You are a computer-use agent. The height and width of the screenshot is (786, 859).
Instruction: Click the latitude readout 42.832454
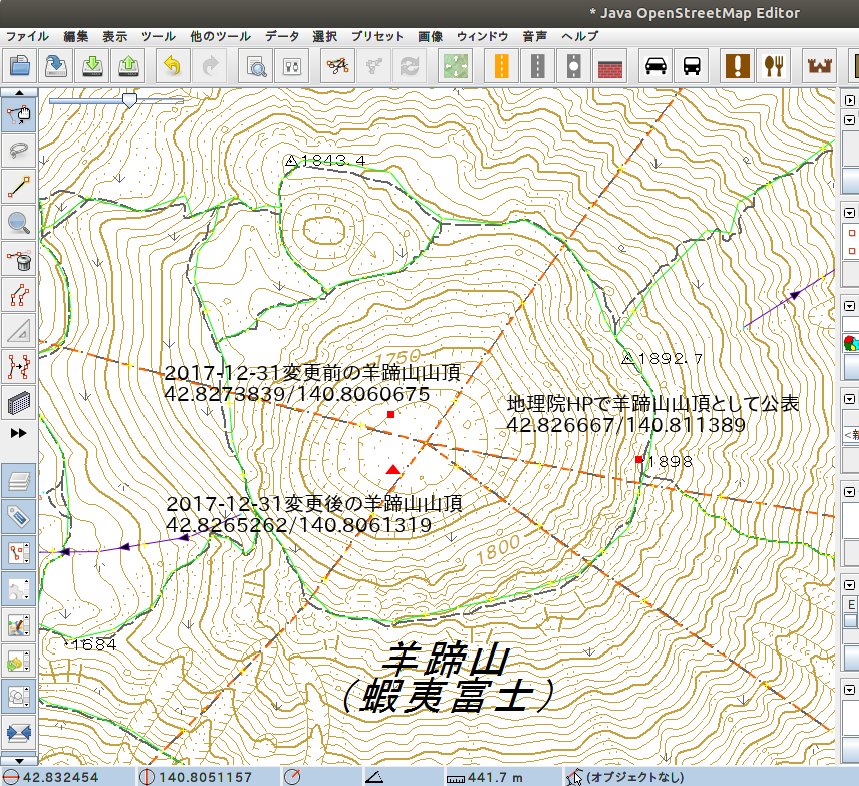click(x=60, y=777)
